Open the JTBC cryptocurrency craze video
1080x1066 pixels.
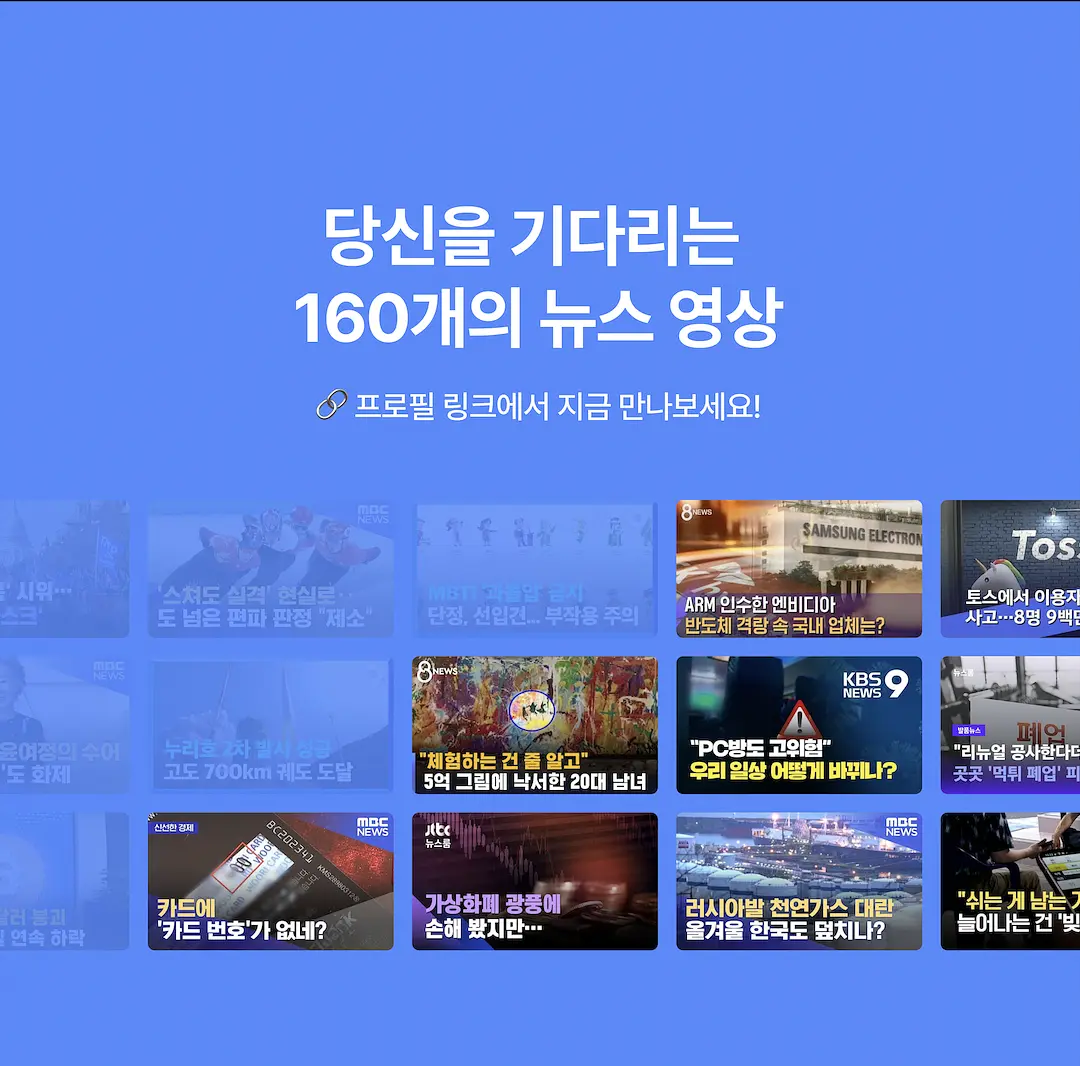pyautogui.click(x=534, y=881)
